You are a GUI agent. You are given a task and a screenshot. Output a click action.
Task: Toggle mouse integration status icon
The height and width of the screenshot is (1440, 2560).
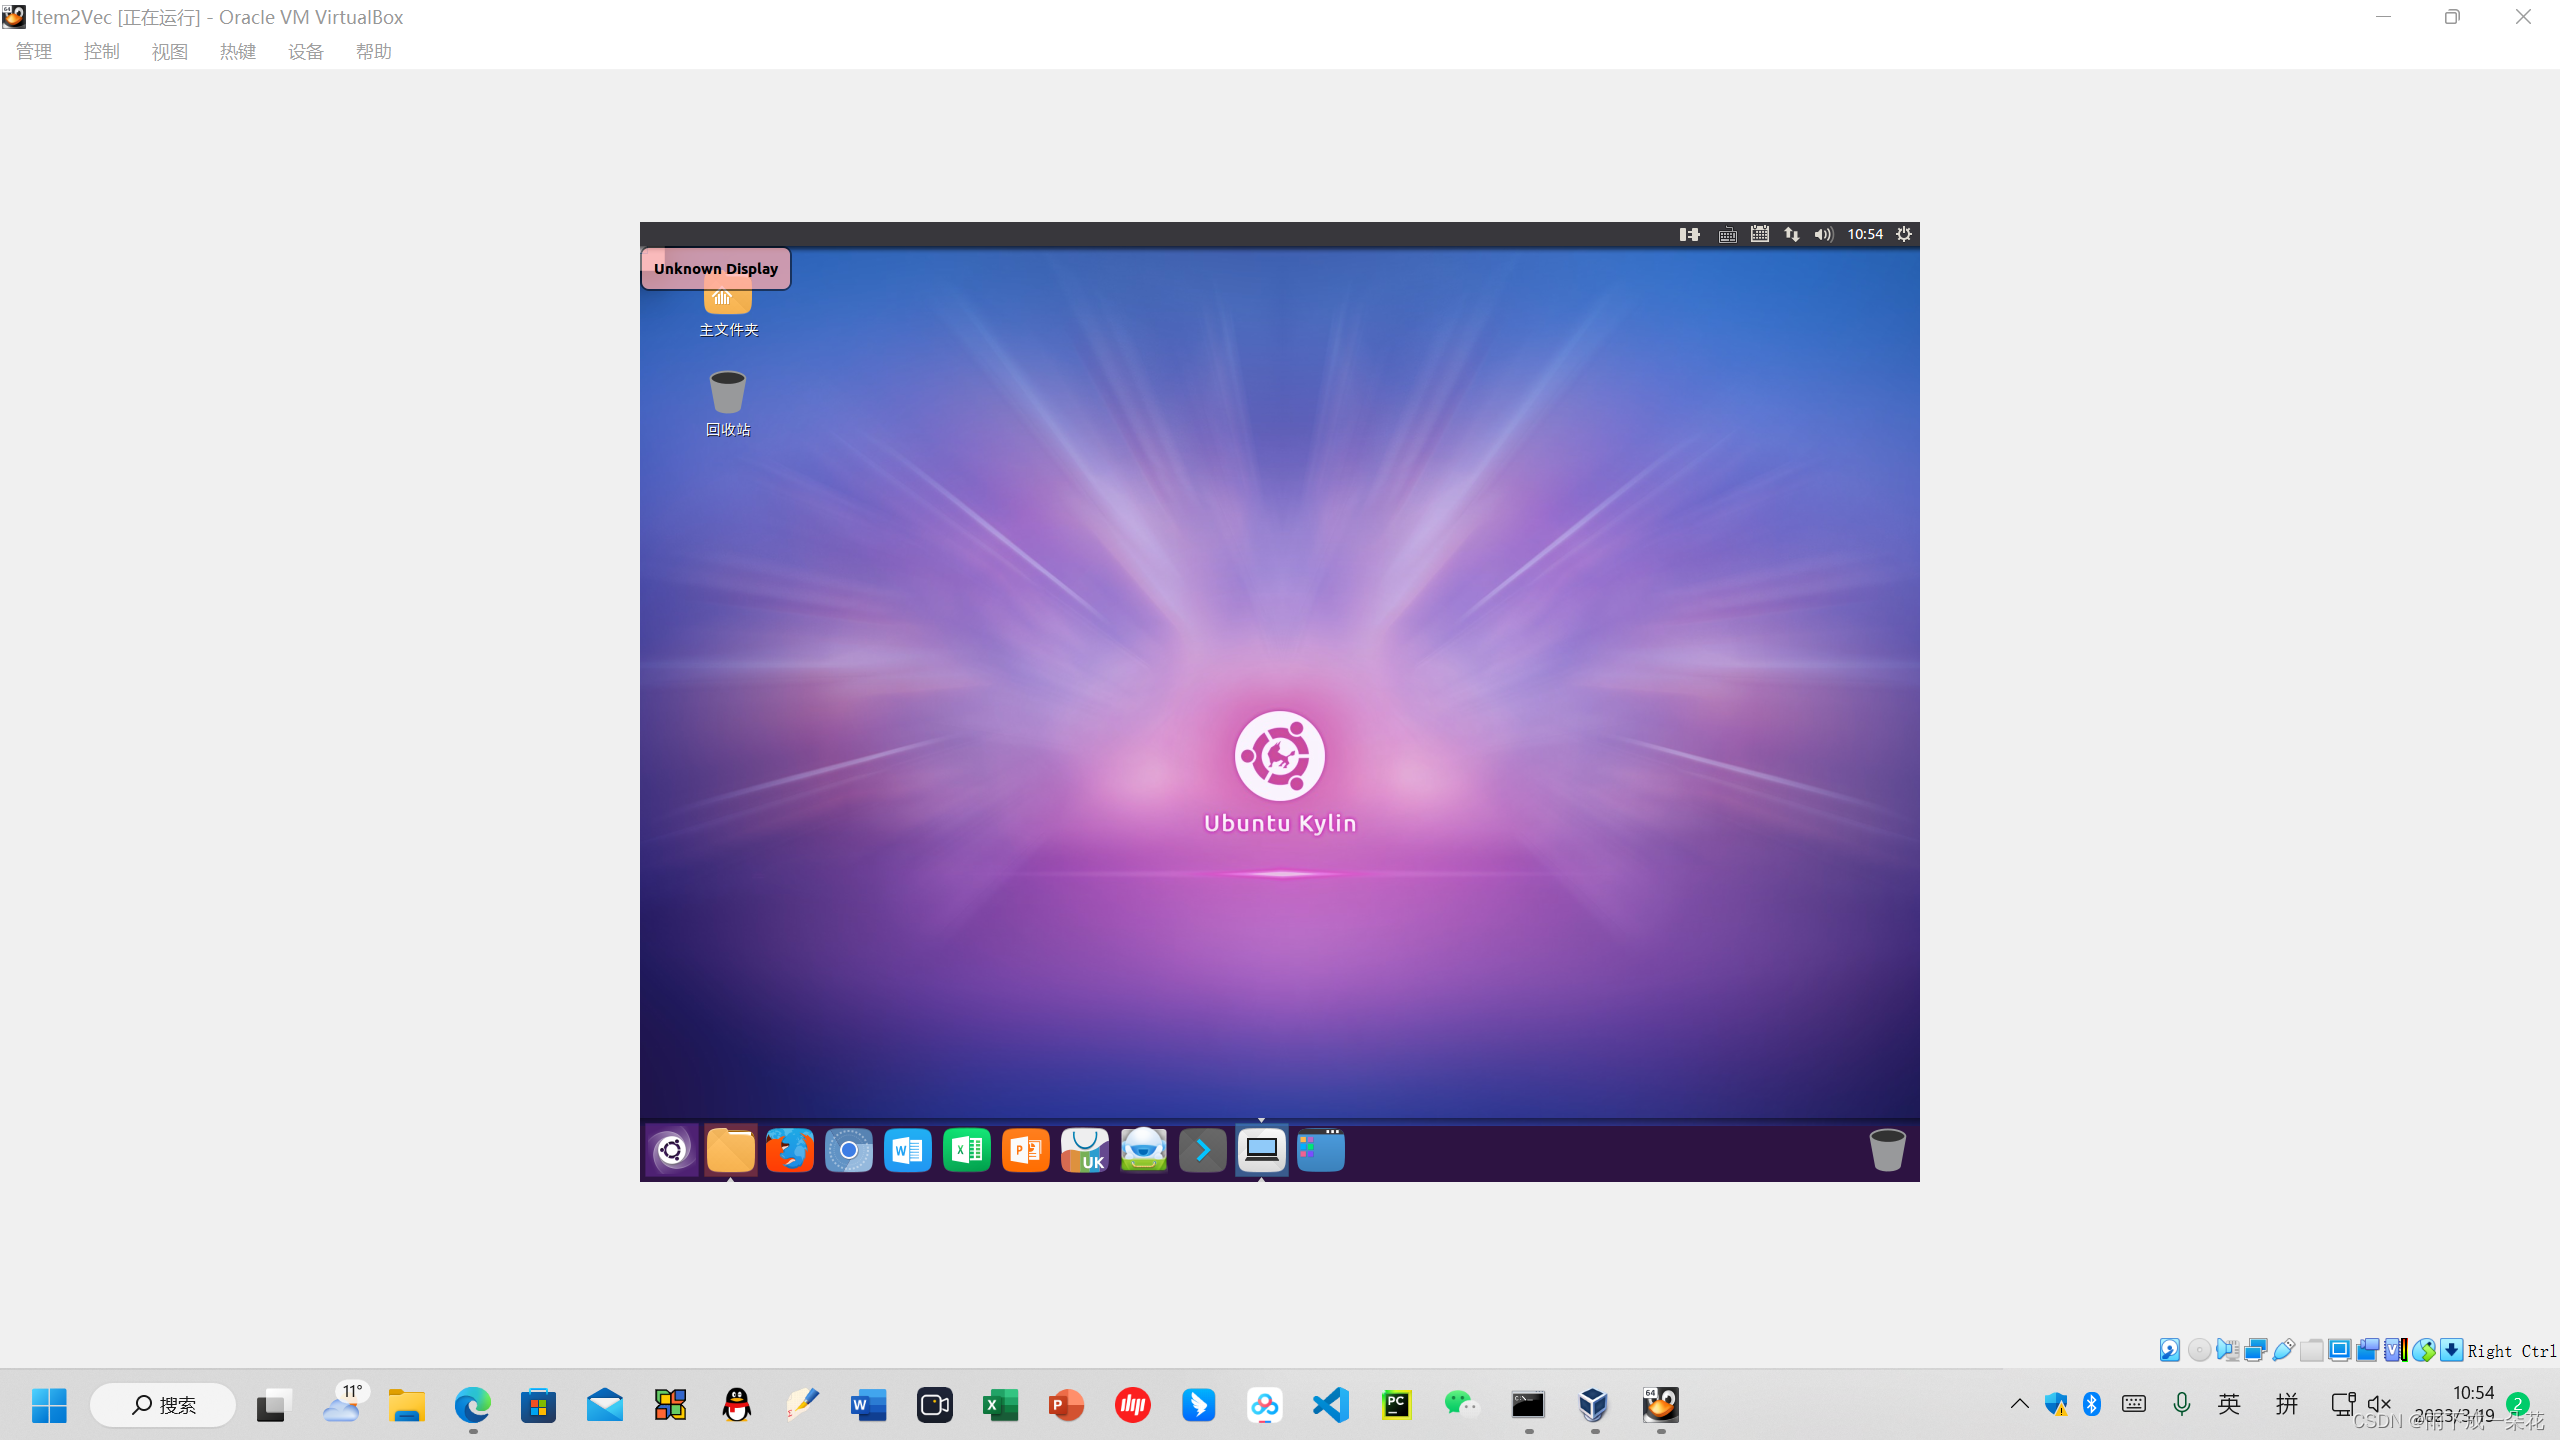click(2423, 1351)
